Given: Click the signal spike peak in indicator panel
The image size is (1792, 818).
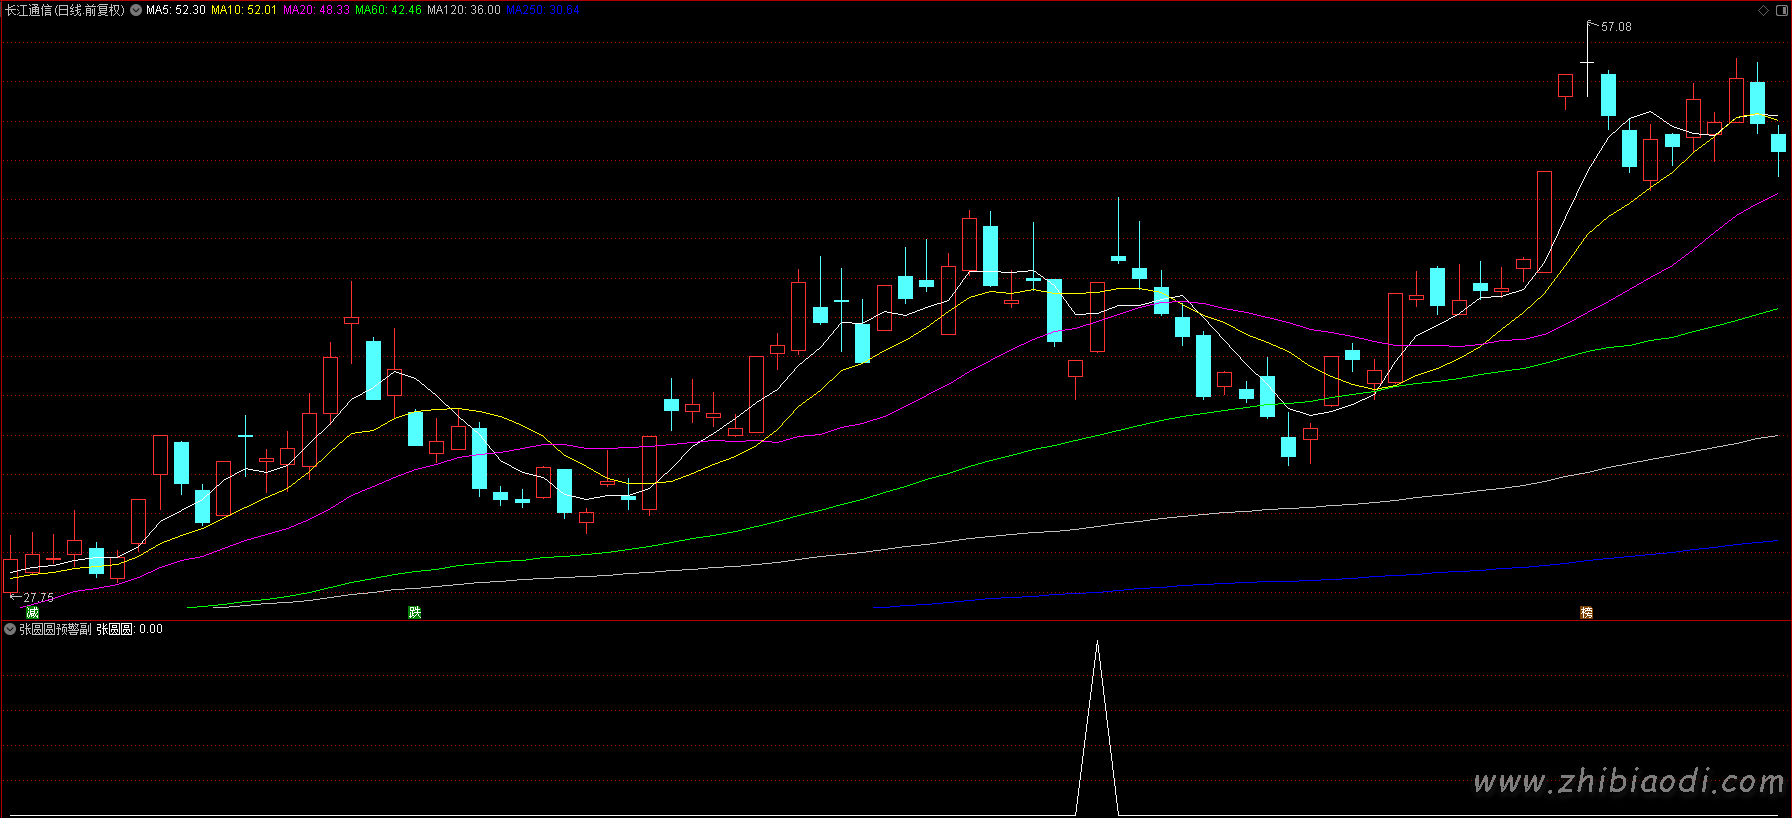Looking at the screenshot, I should 1097,643.
